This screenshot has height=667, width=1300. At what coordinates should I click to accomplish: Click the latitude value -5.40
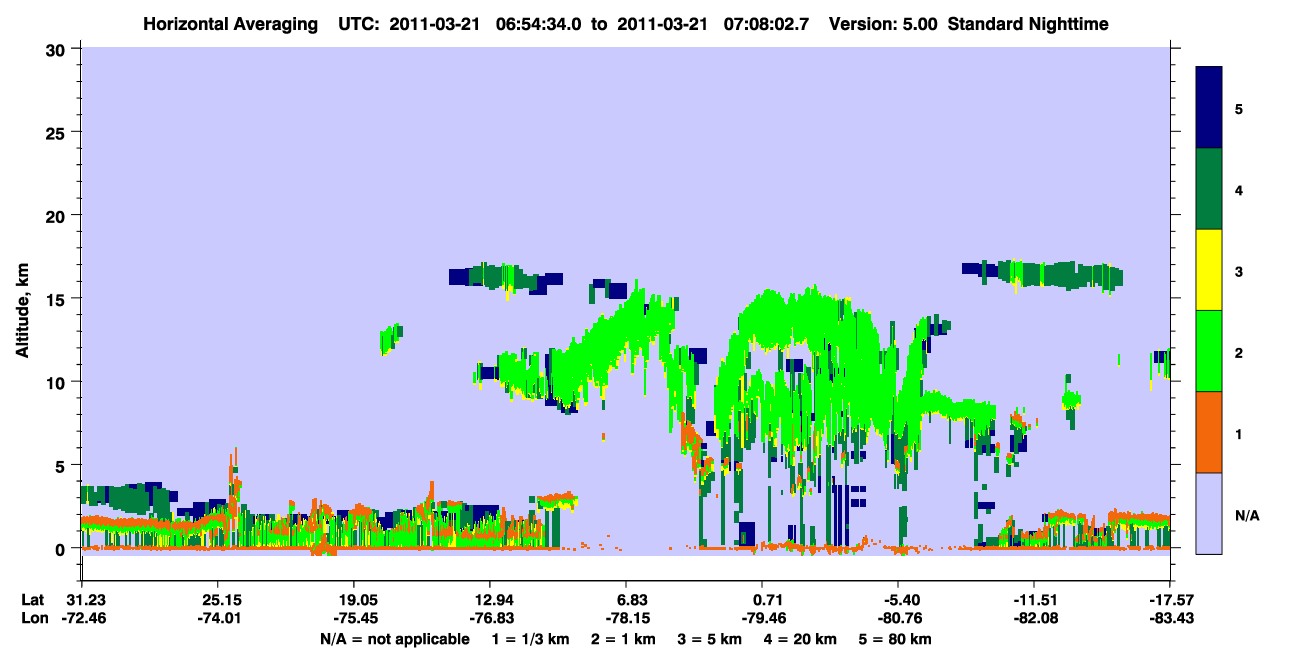coord(898,600)
